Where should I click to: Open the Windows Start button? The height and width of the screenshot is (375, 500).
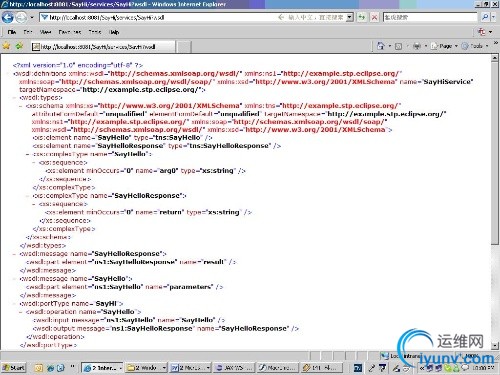[14, 368]
